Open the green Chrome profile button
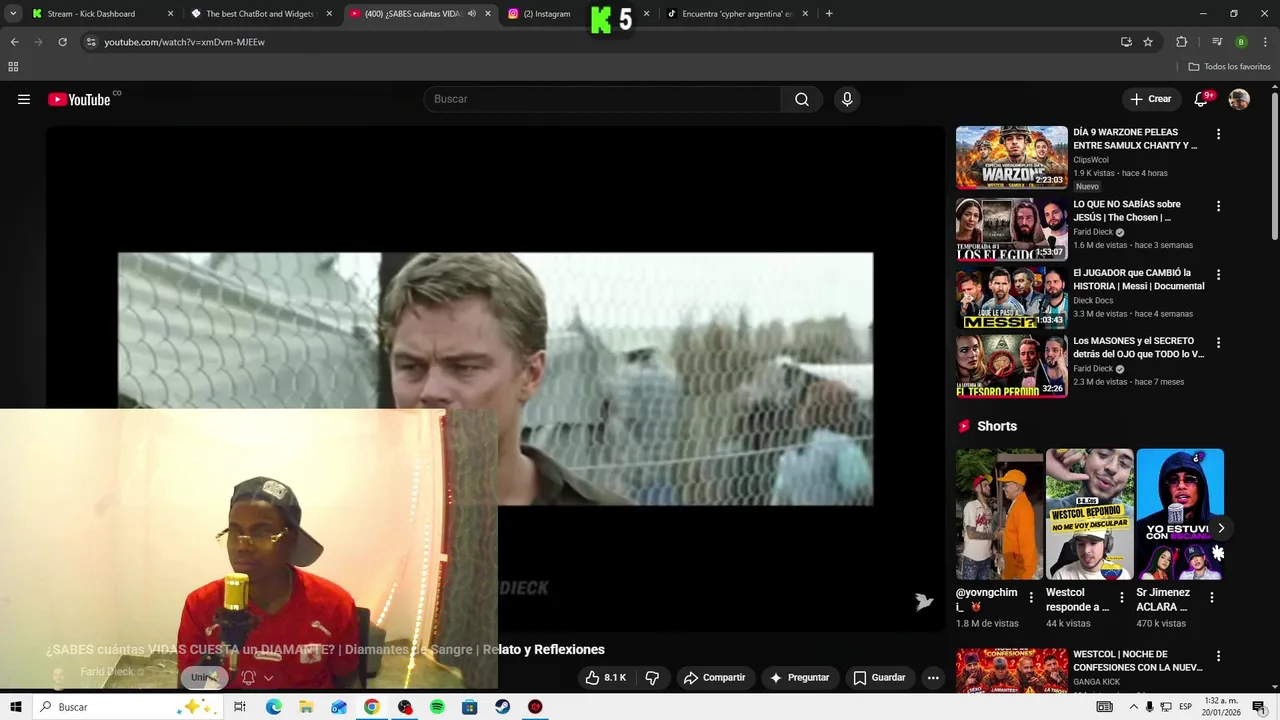Image resolution: width=1280 pixels, height=720 pixels. [1241, 42]
